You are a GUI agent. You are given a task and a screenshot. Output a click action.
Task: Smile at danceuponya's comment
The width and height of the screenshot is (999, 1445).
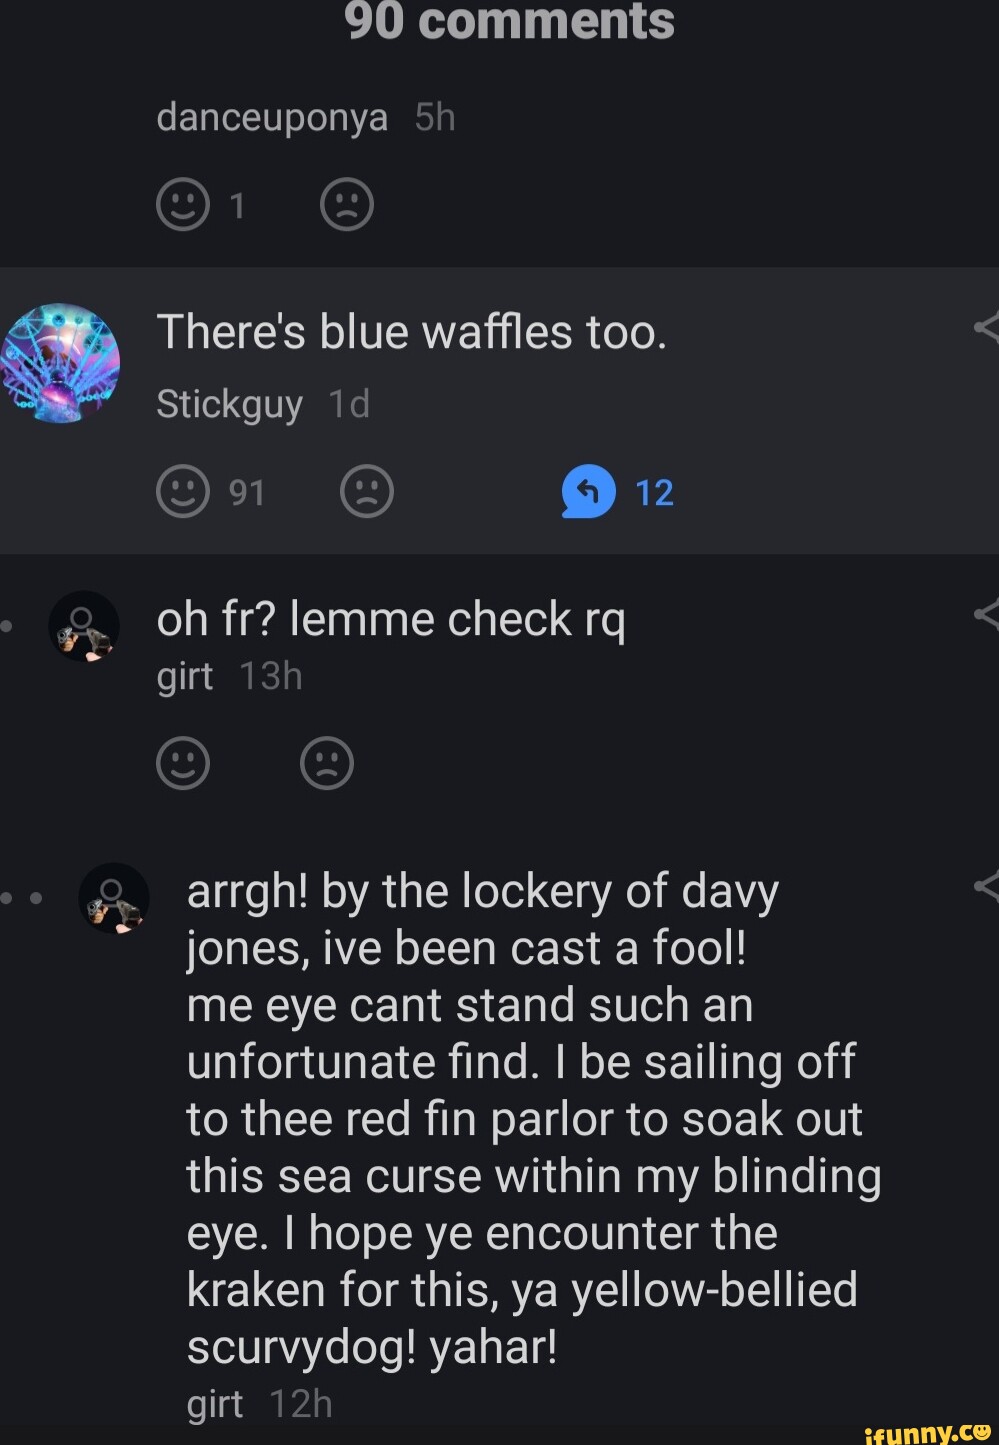click(183, 205)
